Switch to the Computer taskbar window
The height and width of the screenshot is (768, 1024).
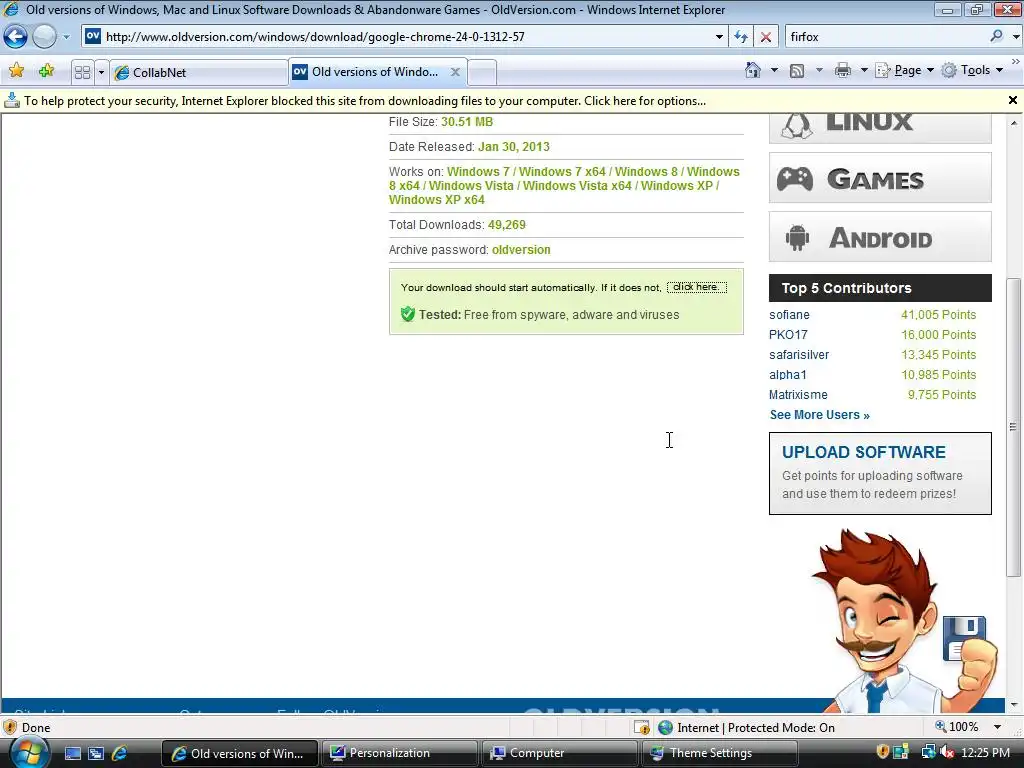(x=559, y=753)
